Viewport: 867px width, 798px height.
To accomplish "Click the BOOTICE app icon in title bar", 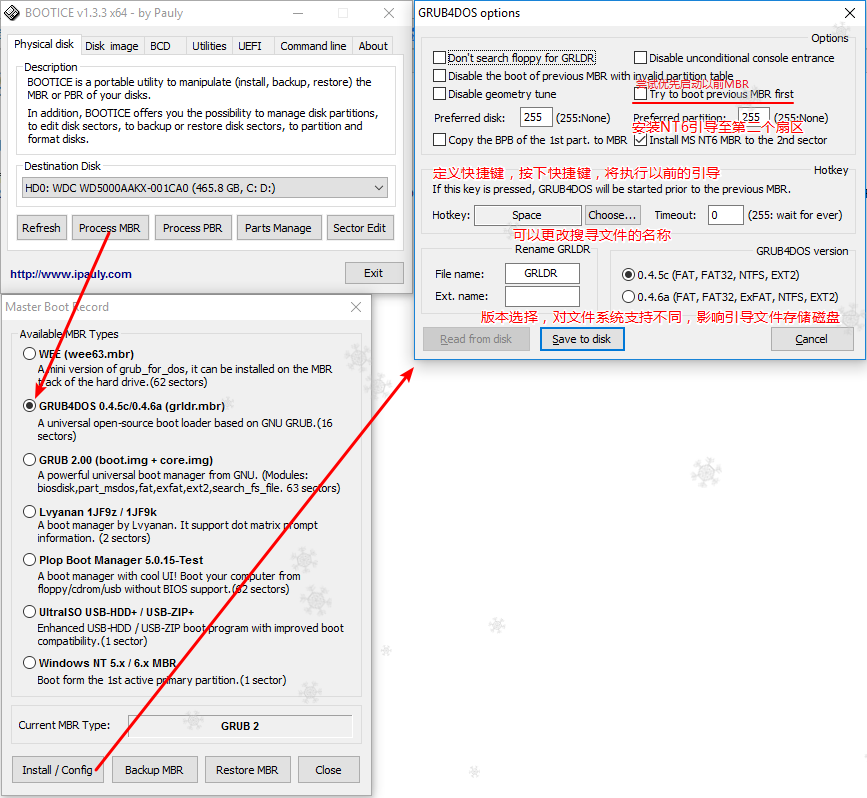I will (x=12, y=13).
